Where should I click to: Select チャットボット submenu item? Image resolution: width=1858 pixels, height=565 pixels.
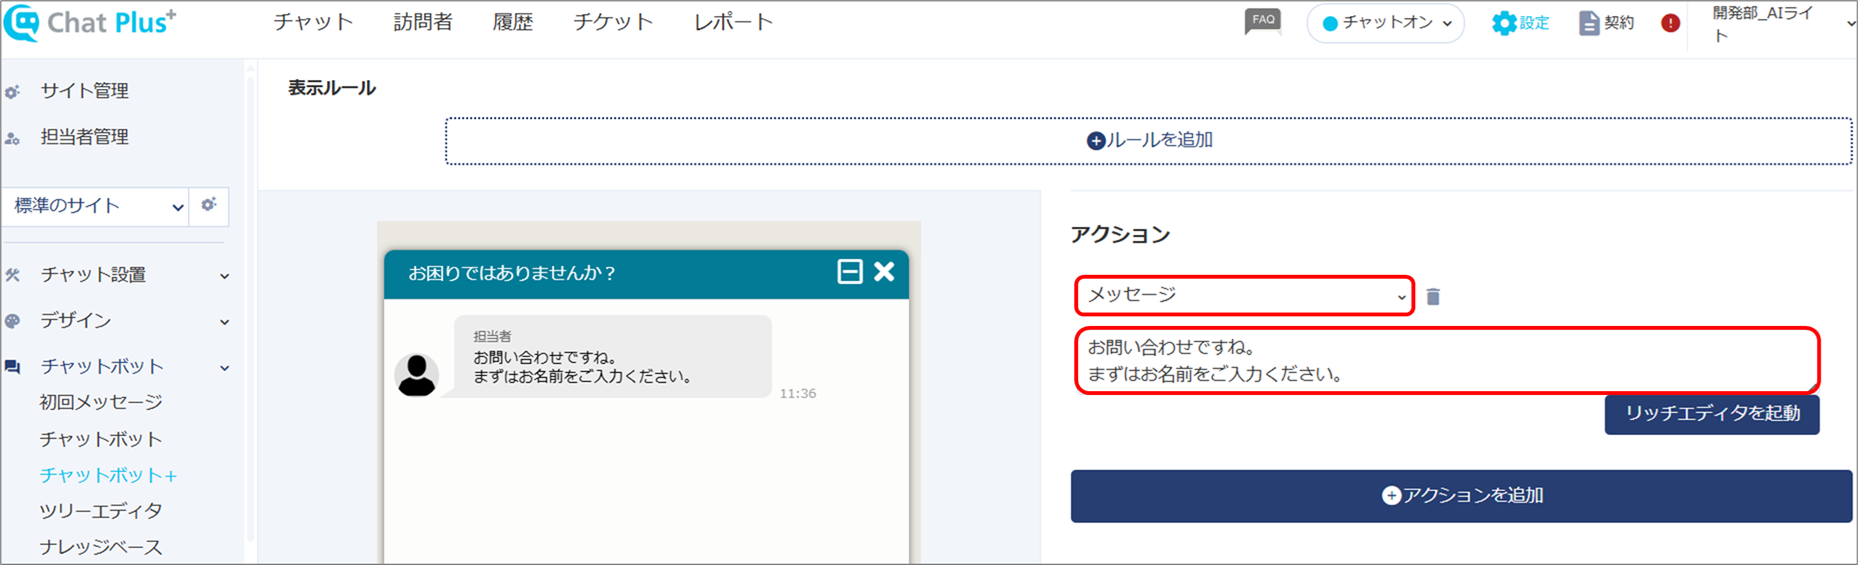(x=101, y=439)
